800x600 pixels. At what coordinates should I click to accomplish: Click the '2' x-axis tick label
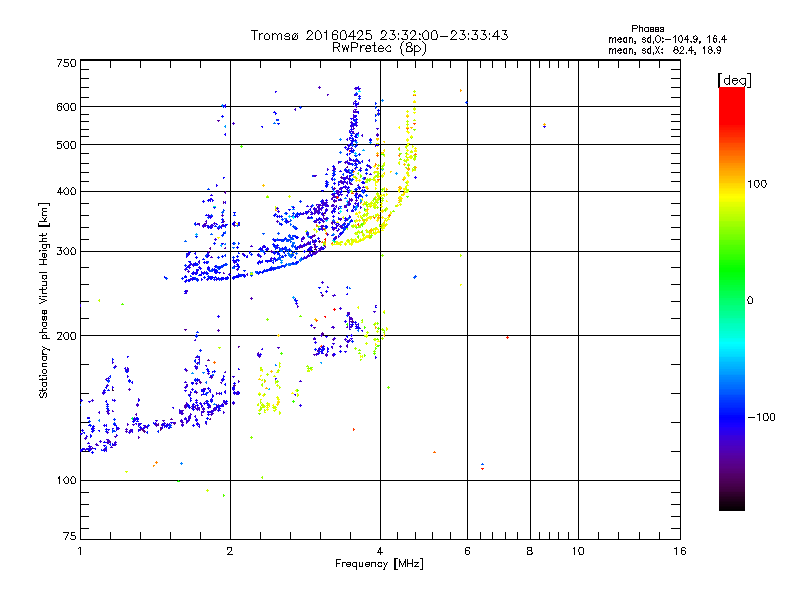pyautogui.click(x=230, y=551)
